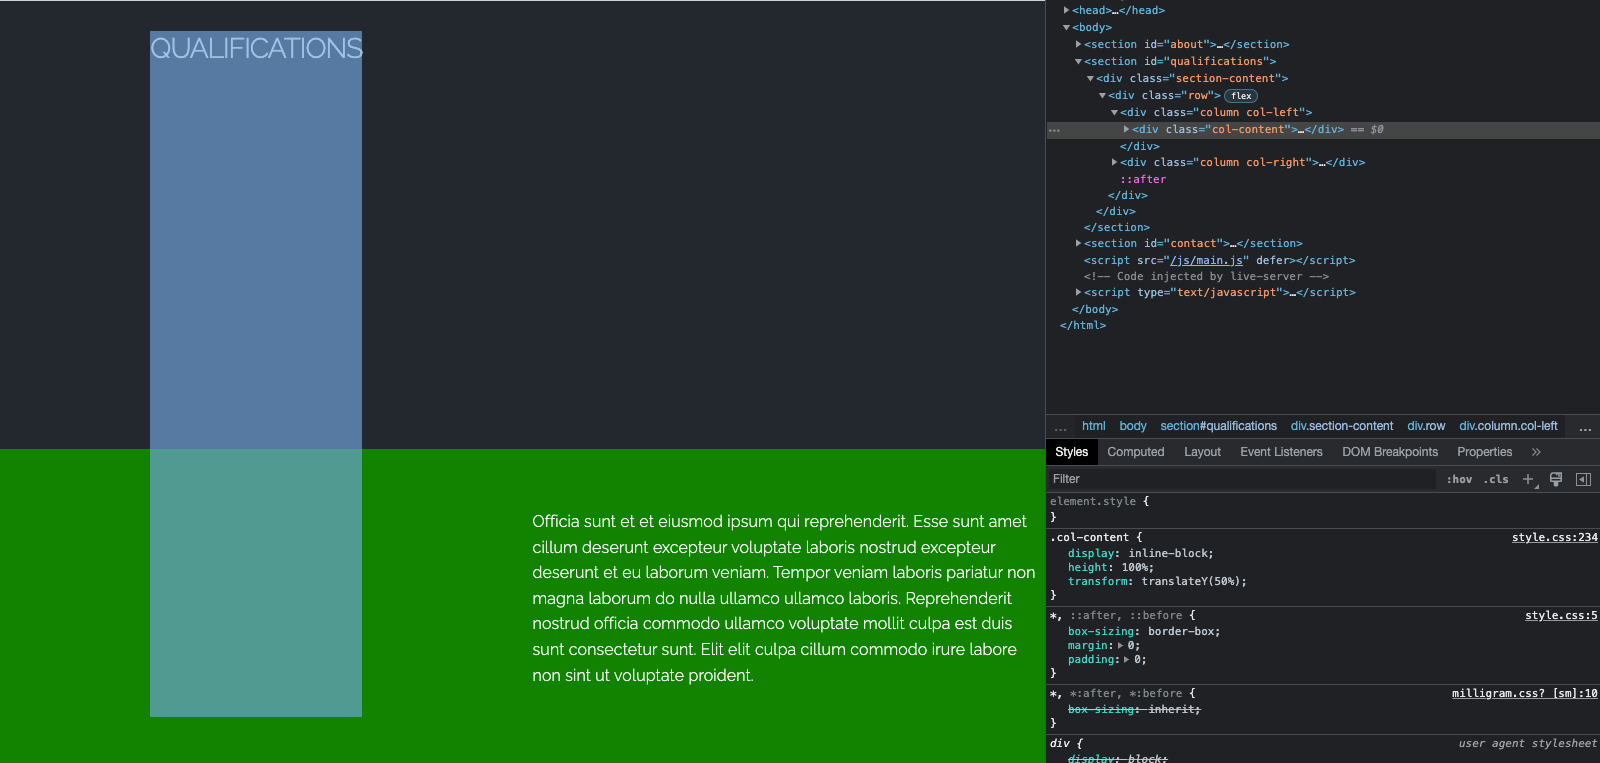Open the Layout tab
The width and height of the screenshot is (1600, 763).
[x=1202, y=452]
